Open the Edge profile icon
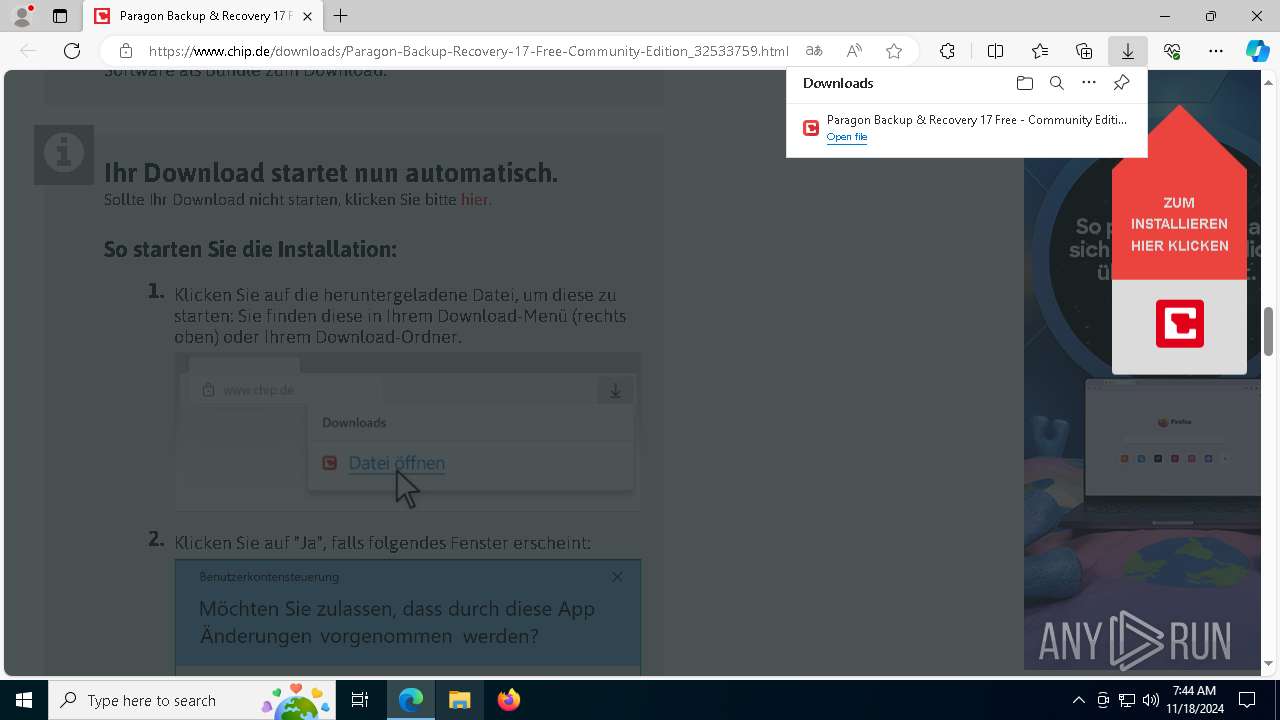1280x720 pixels. pos(22,16)
